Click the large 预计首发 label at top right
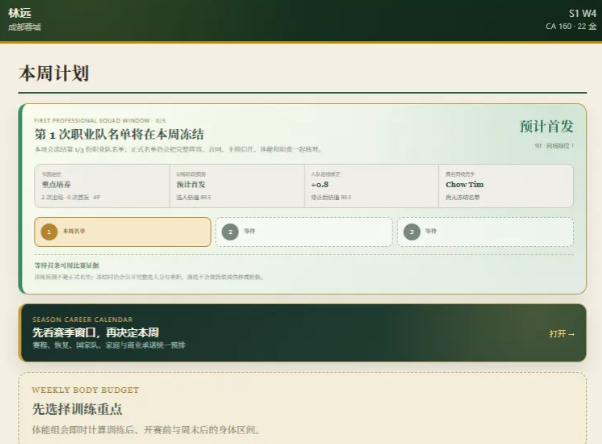This screenshot has width=602, height=444. point(546,126)
